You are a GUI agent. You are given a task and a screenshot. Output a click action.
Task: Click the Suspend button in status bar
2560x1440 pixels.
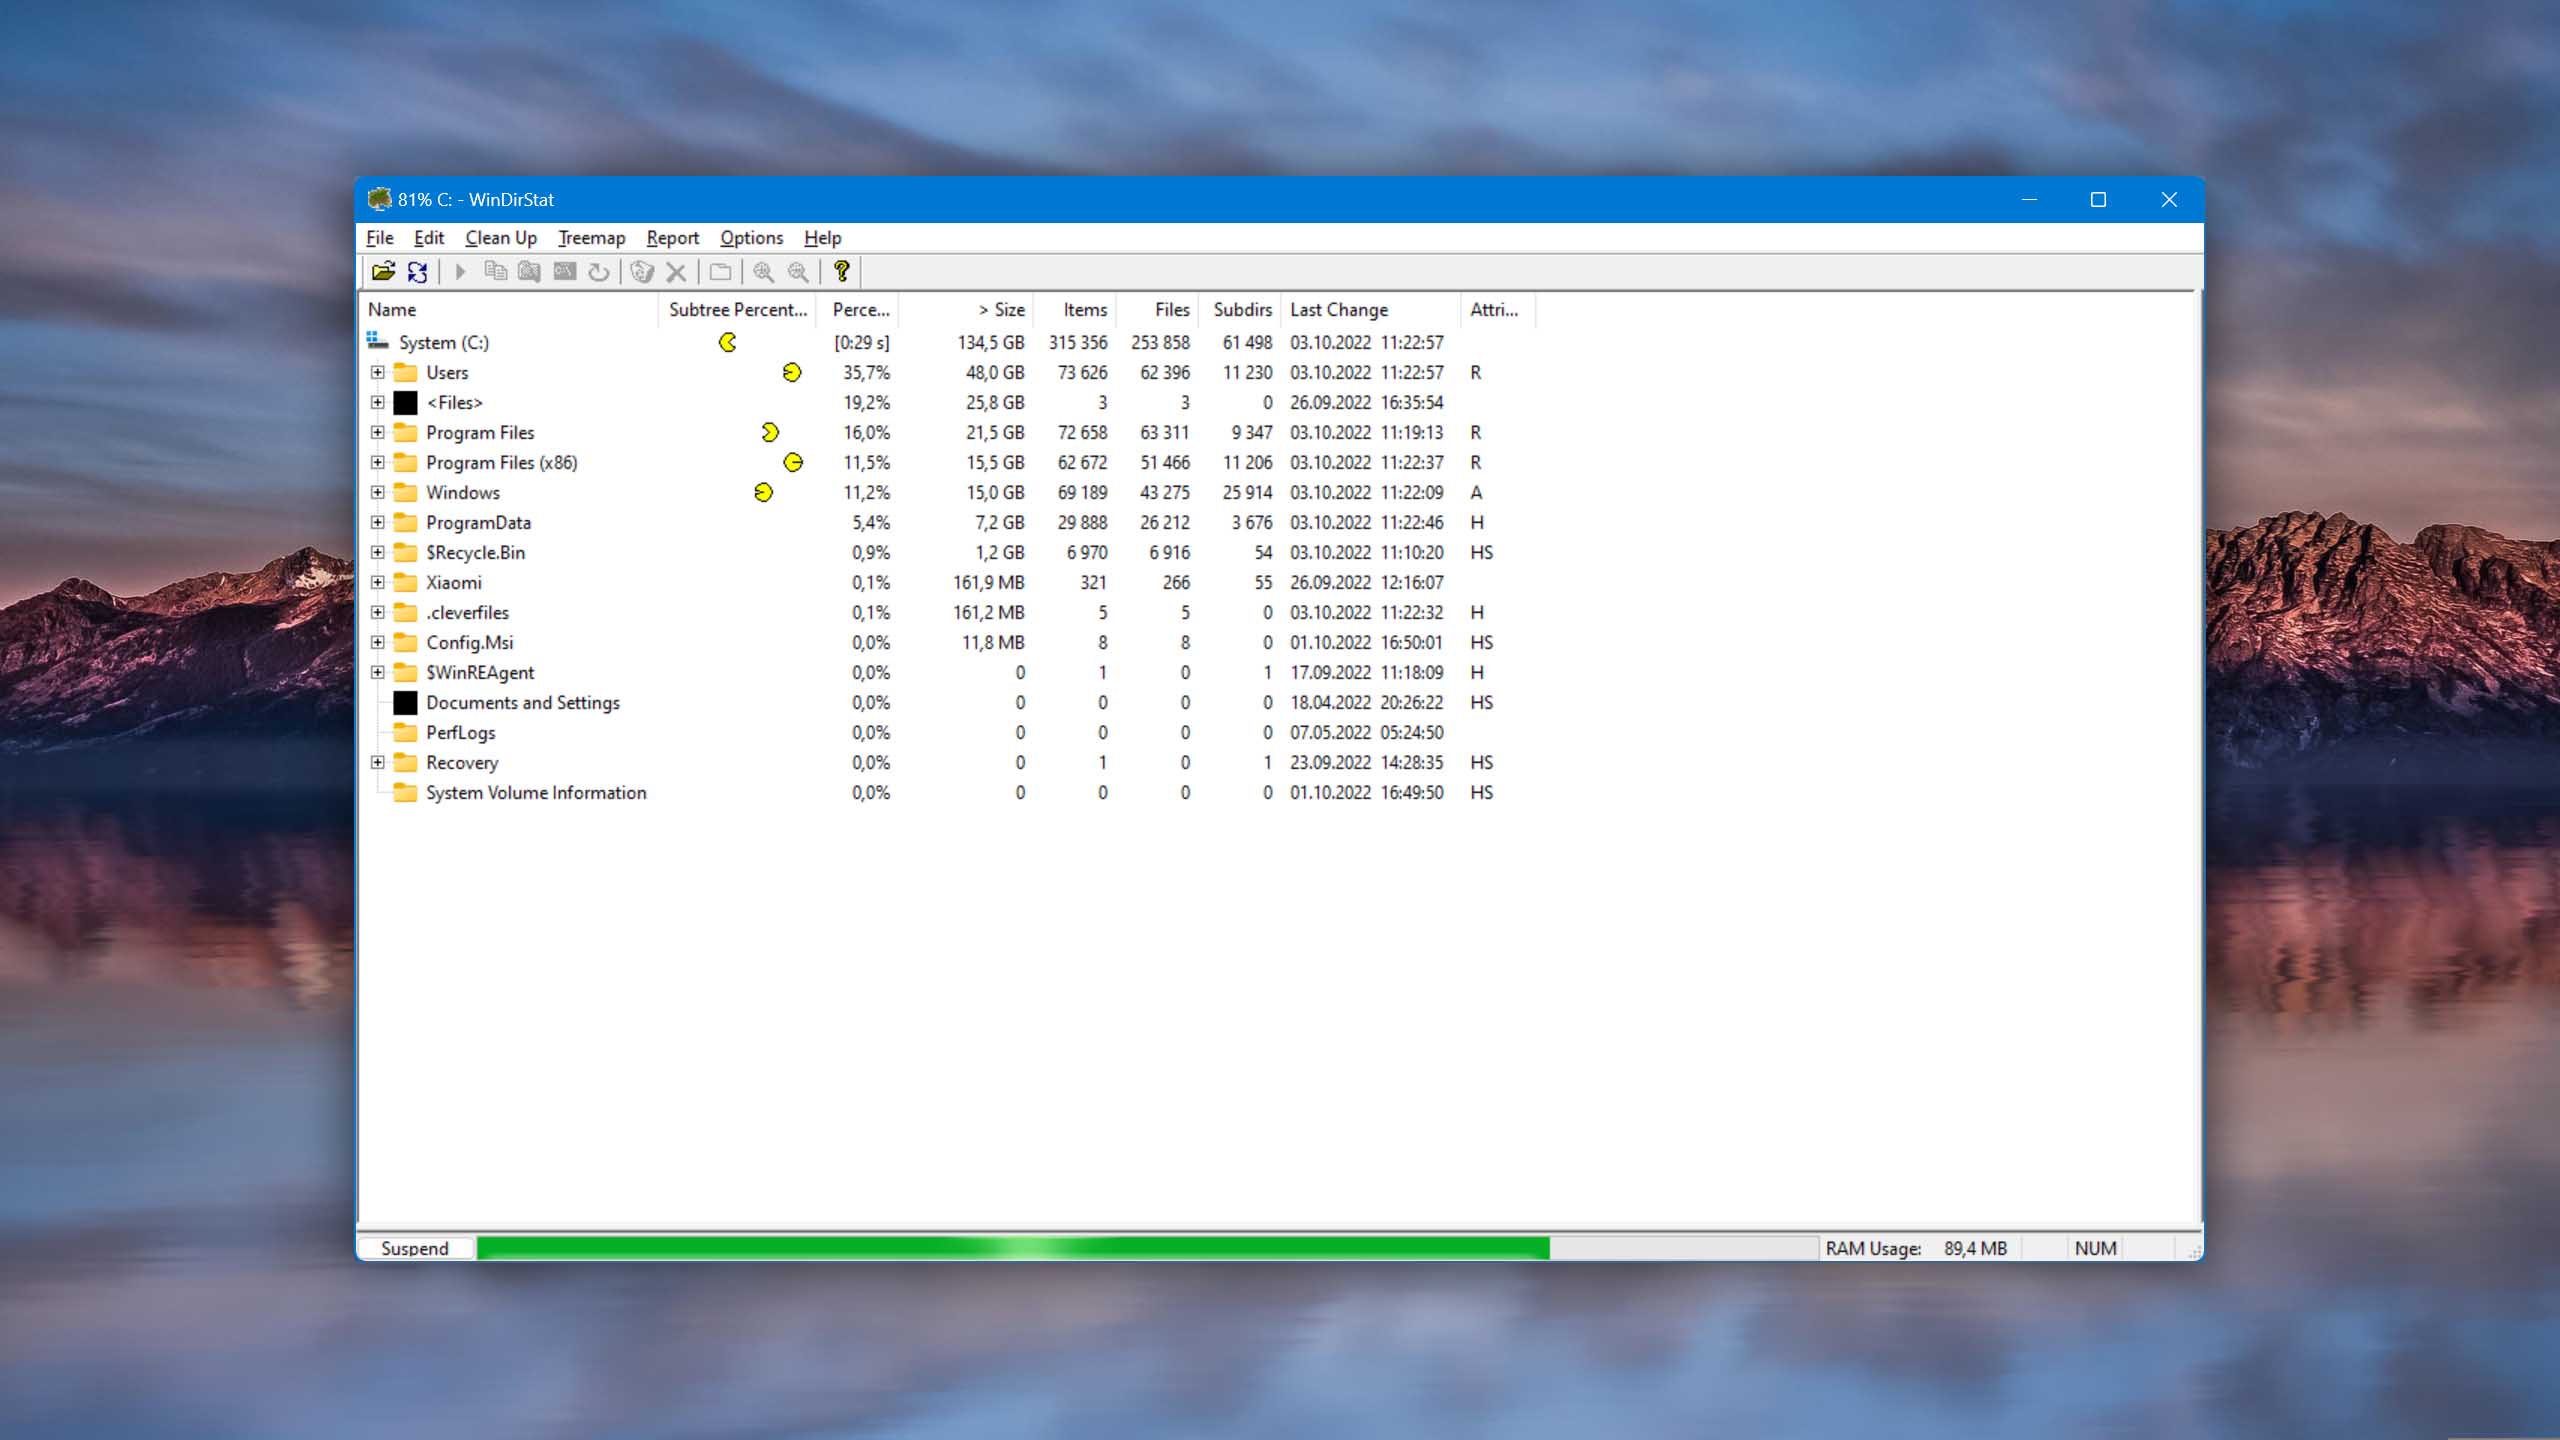click(x=415, y=1248)
